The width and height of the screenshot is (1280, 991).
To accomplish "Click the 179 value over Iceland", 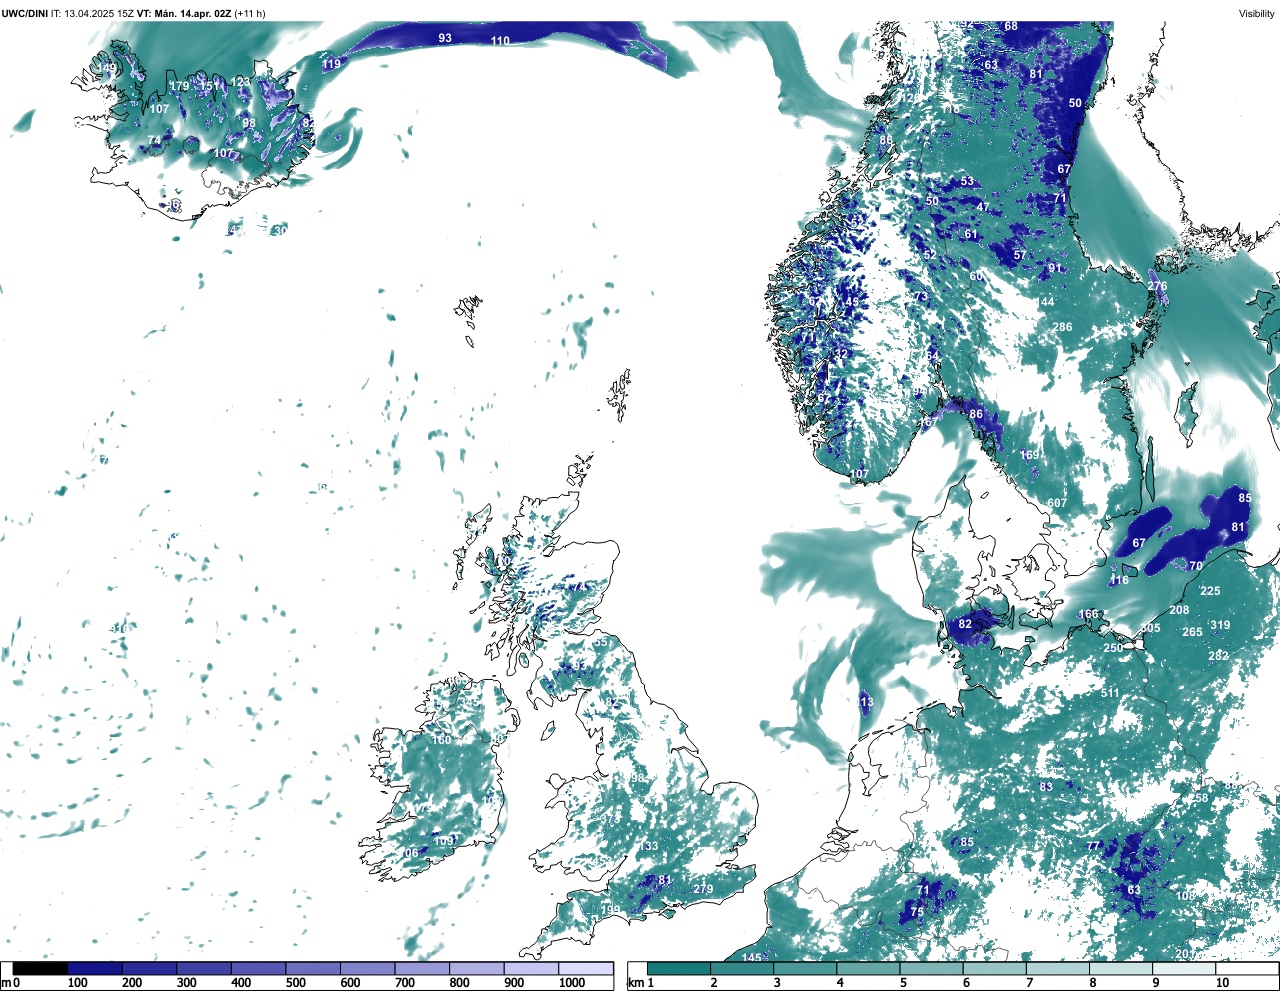I will (179, 86).
